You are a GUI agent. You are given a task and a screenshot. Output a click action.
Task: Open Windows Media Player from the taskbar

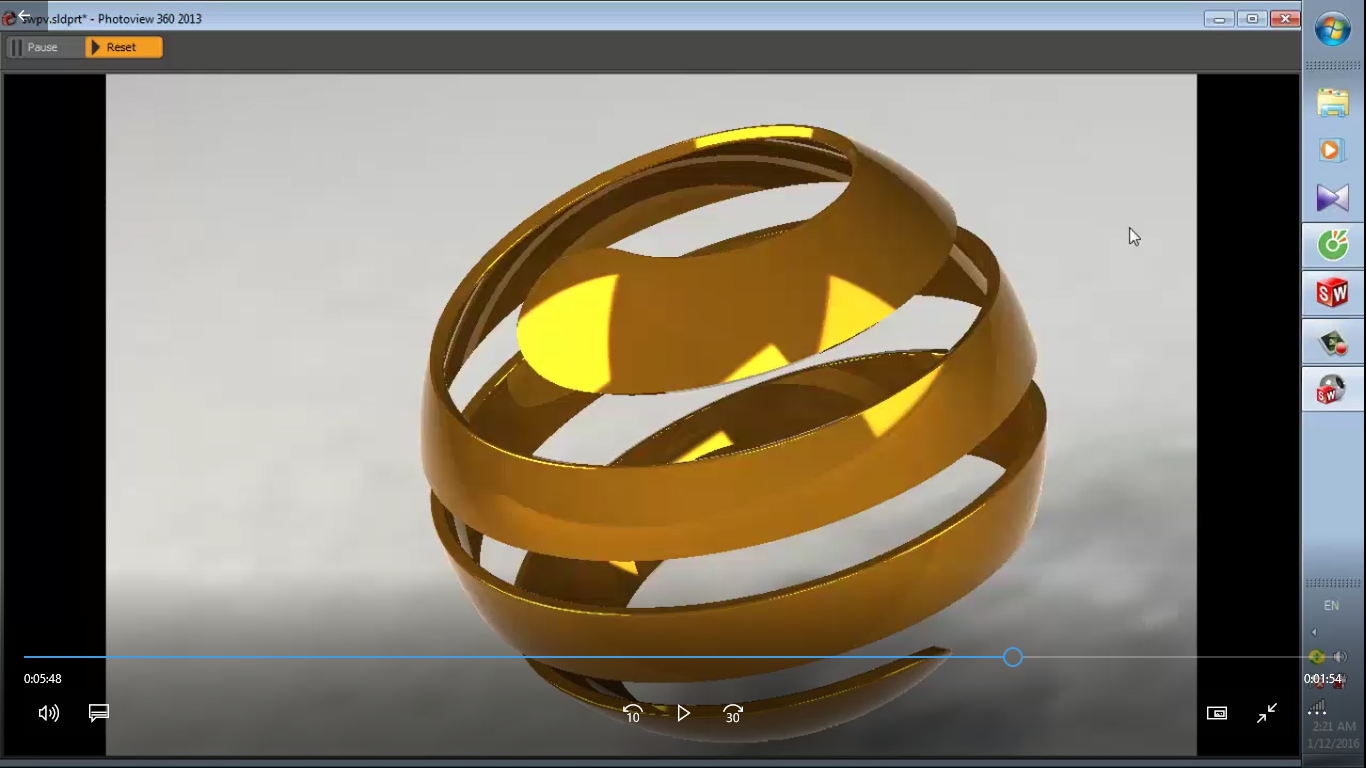click(1333, 150)
